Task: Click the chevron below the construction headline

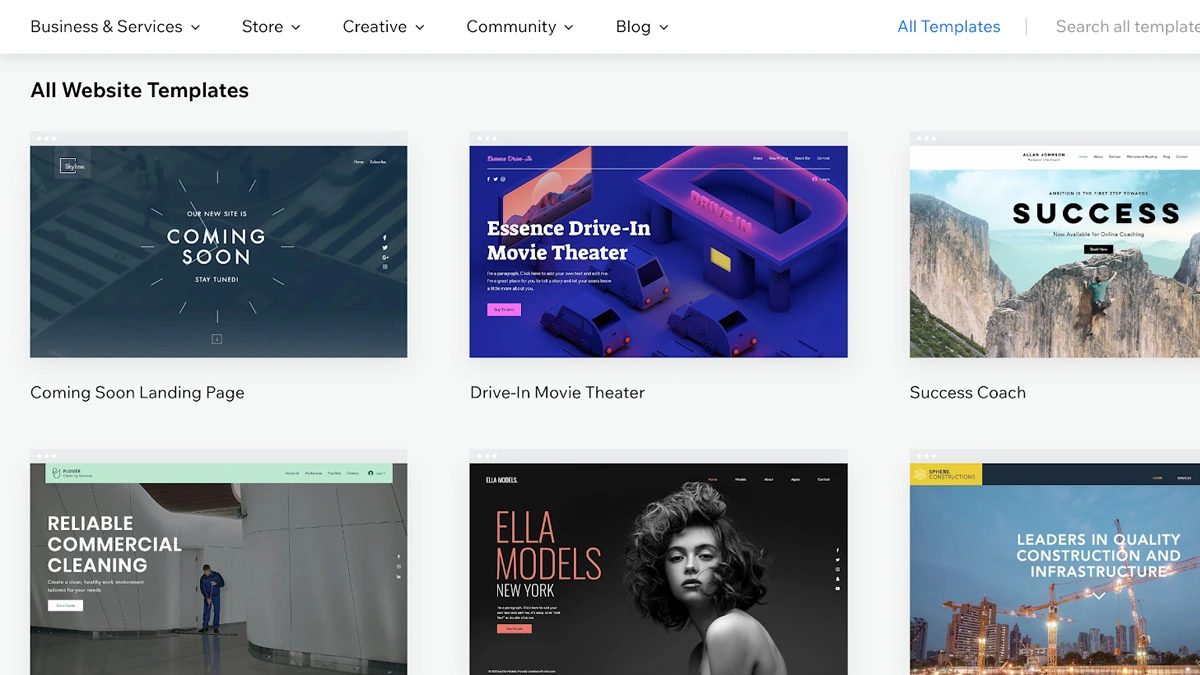Action: [x=1098, y=596]
